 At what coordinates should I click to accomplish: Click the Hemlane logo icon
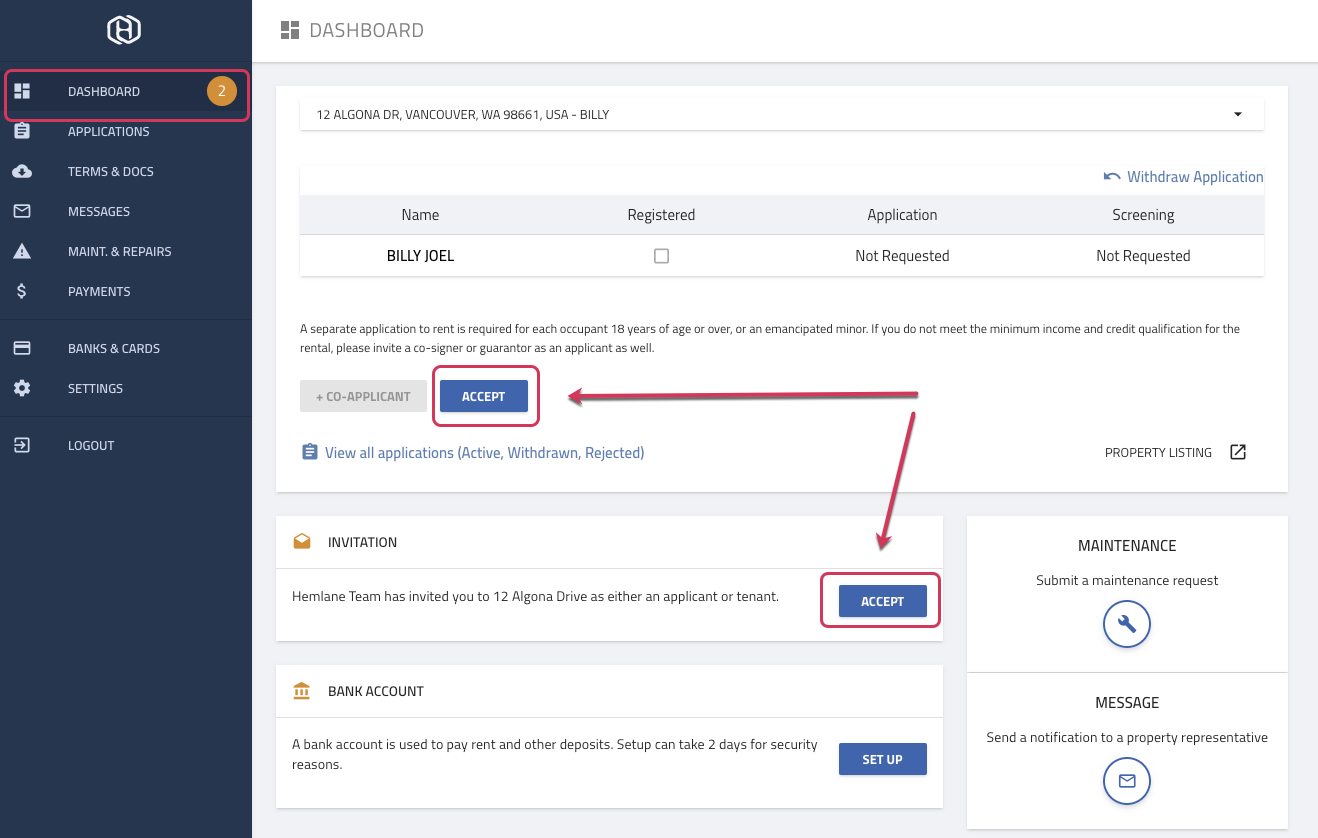[x=124, y=29]
